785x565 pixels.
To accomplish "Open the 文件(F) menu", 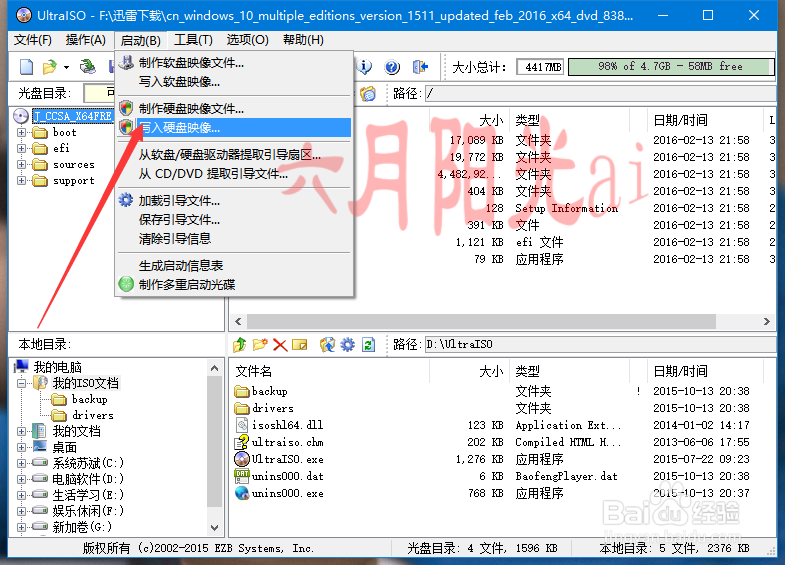I will pyautogui.click(x=33, y=40).
